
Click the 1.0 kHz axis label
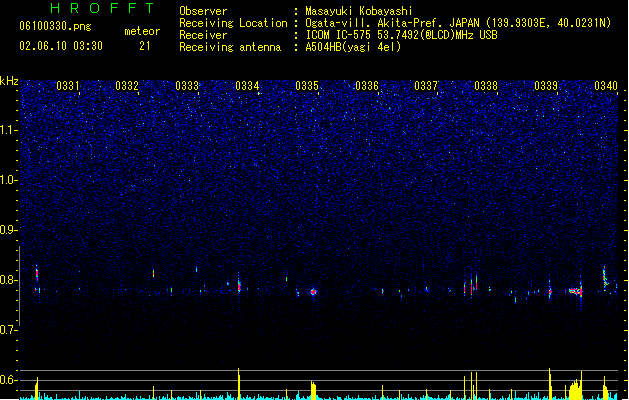tap(9, 180)
